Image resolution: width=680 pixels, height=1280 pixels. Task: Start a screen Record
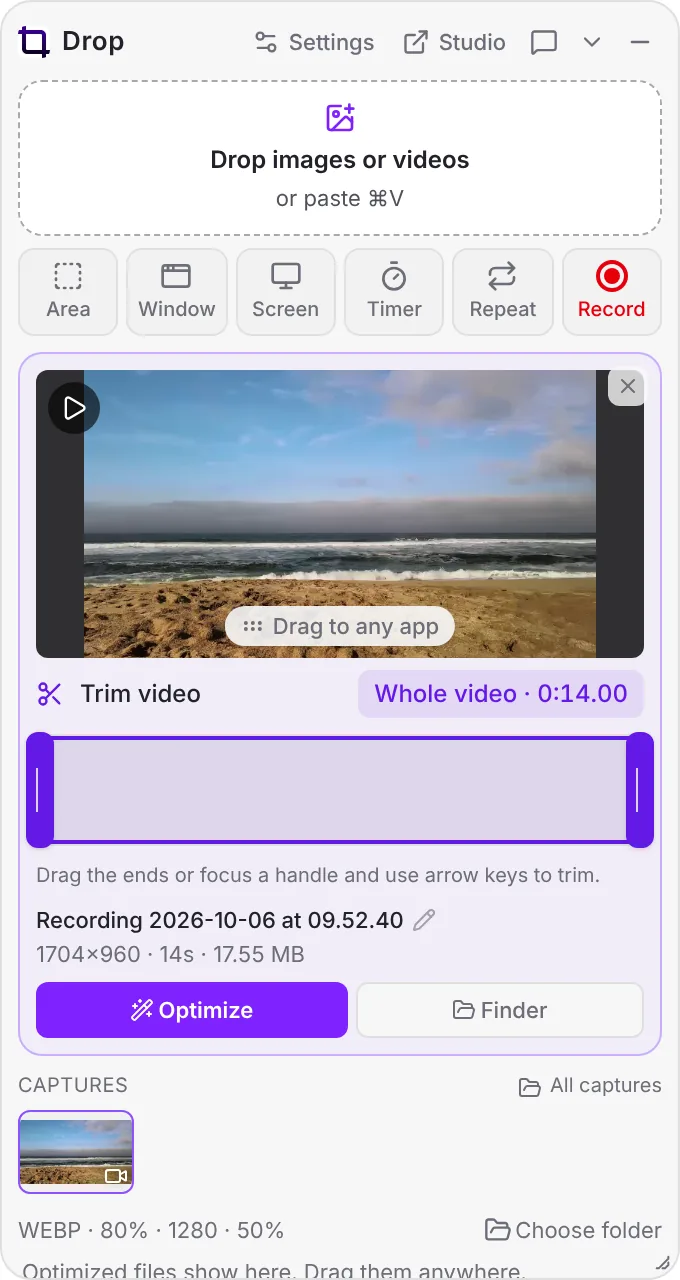612,291
